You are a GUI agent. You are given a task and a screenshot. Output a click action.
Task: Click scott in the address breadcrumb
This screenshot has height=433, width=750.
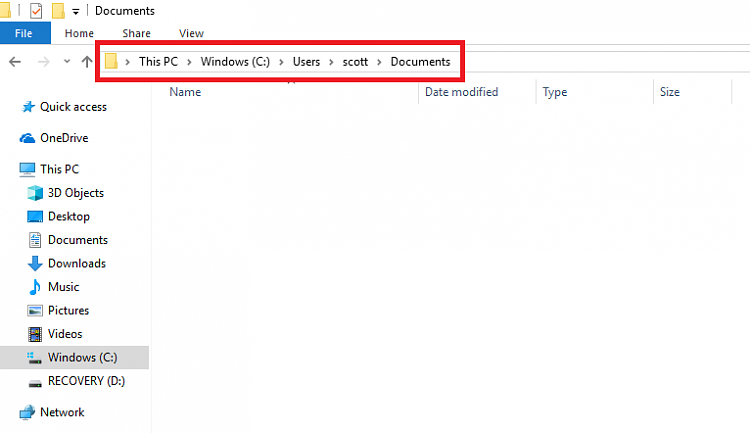pos(355,62)
